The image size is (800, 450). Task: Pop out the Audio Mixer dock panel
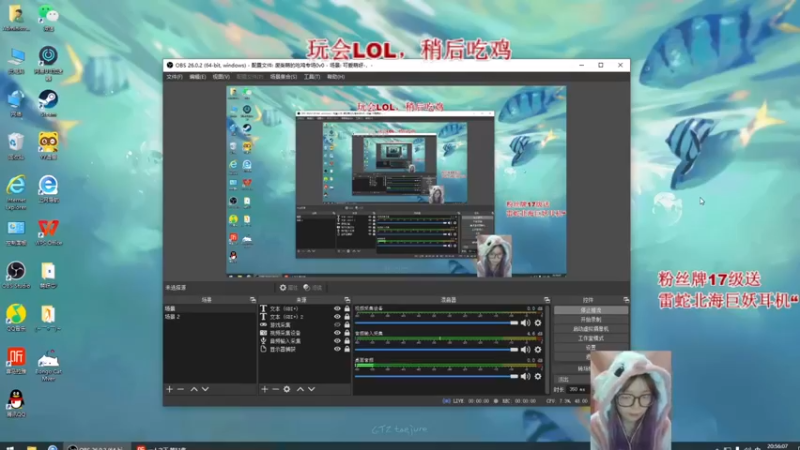coord(547,300)
